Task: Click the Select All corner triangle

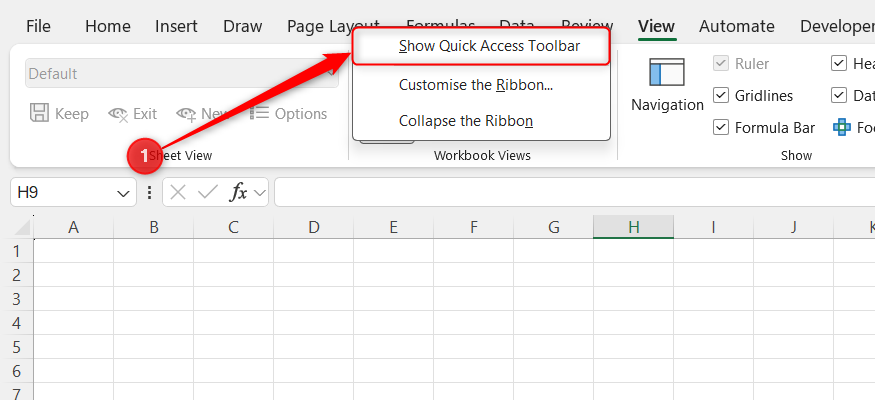Action: (22, 228)
